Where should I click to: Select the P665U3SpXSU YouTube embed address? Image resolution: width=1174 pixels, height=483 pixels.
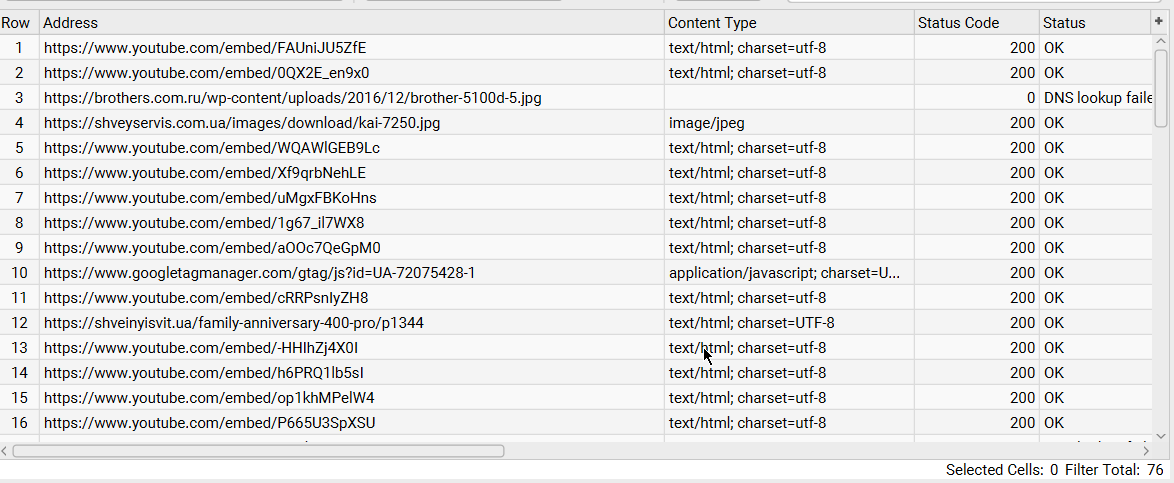(209, 422)
